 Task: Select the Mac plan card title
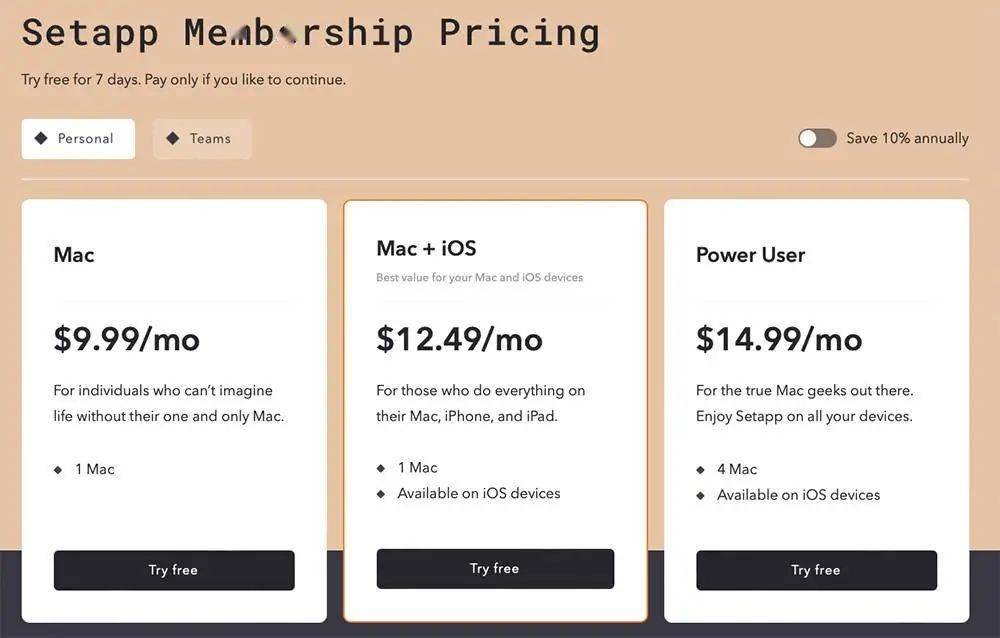point(74,255)
